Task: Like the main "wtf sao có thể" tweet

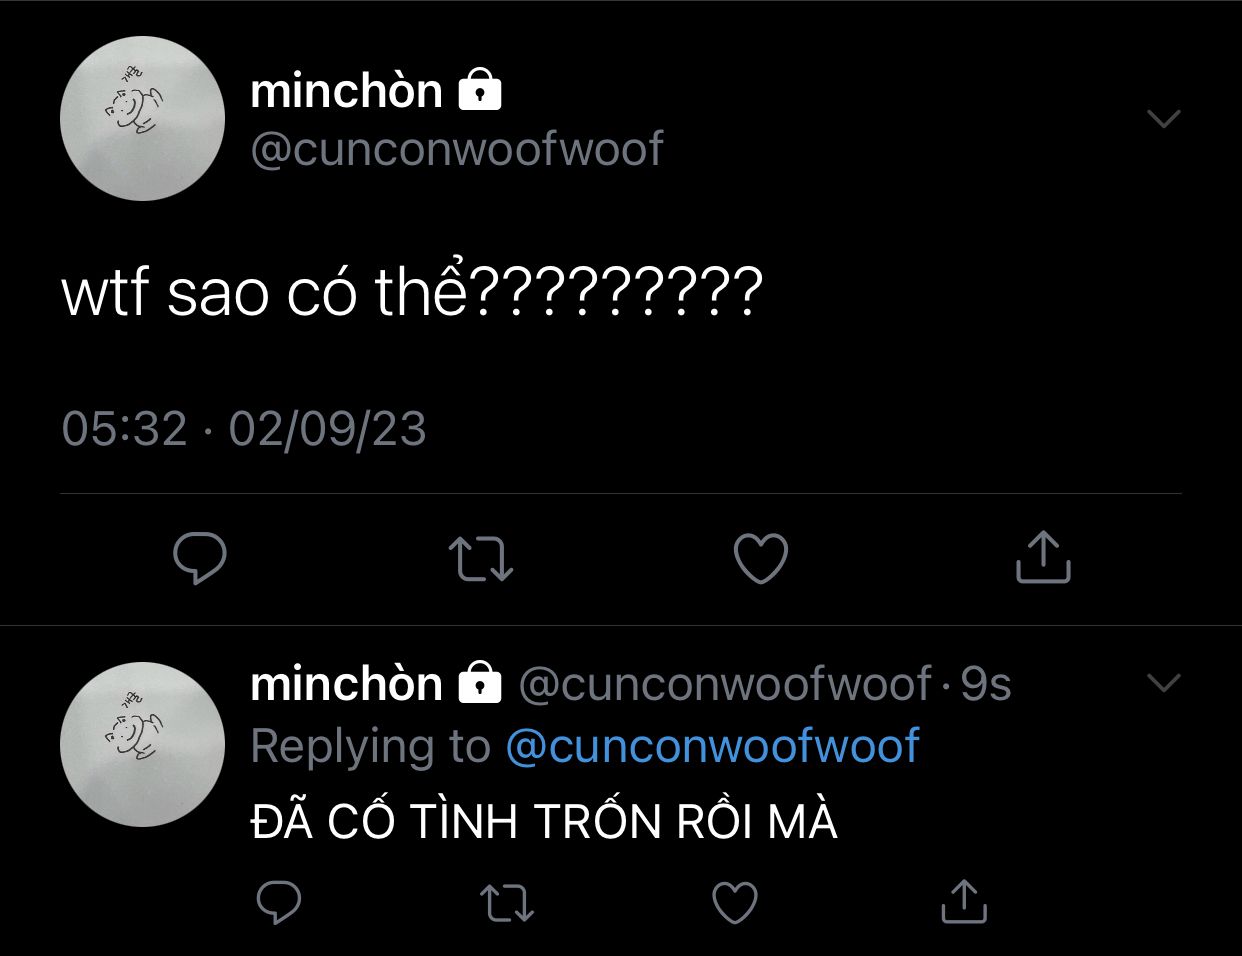Action: (761, 558)
